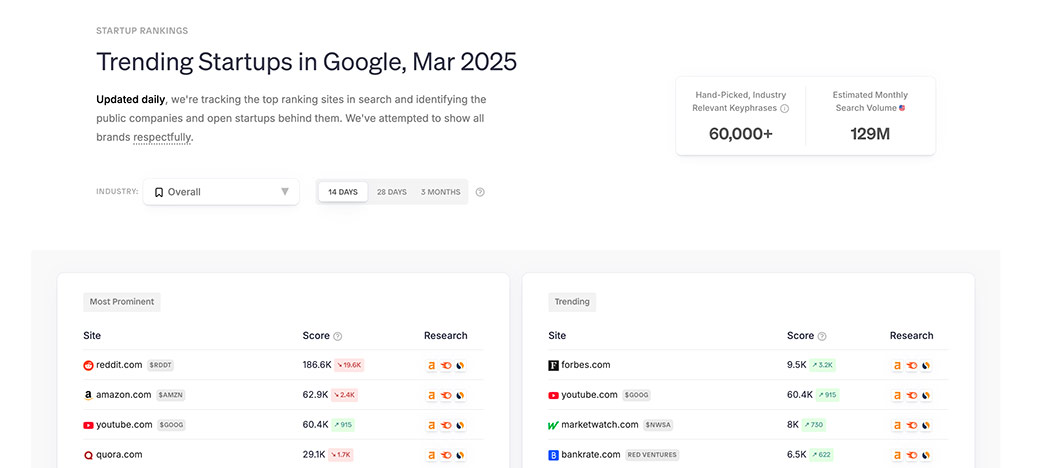Viewport: 1050px width, 468px height.
Task: Open Ahrefs research for forbes.com
Action: 897,366
